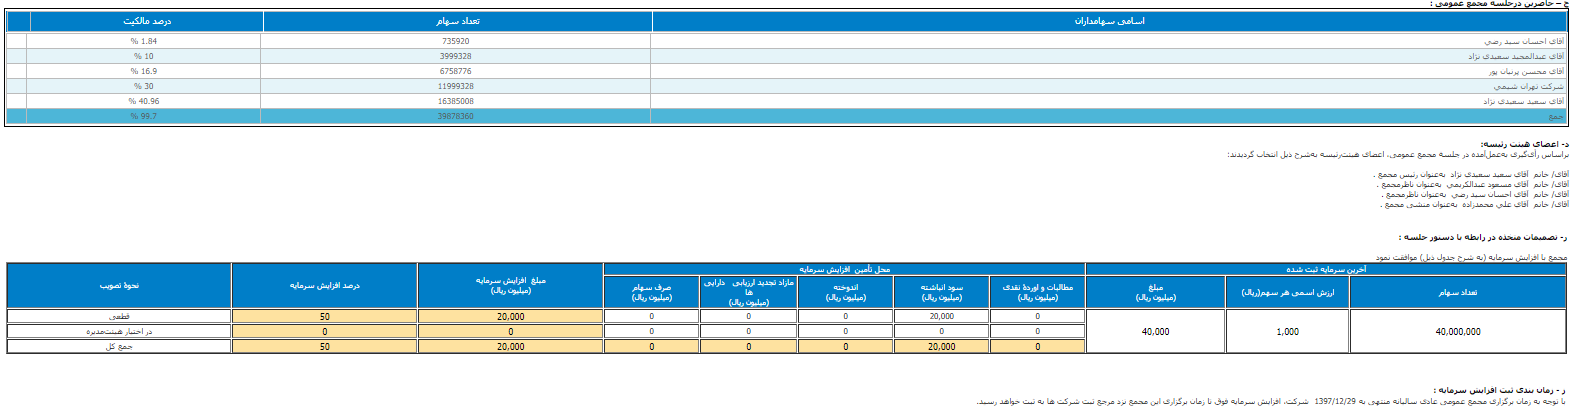Select the ownership percentage % 16.9
The width and height of the screenshot is (1574, 416).
143,71
